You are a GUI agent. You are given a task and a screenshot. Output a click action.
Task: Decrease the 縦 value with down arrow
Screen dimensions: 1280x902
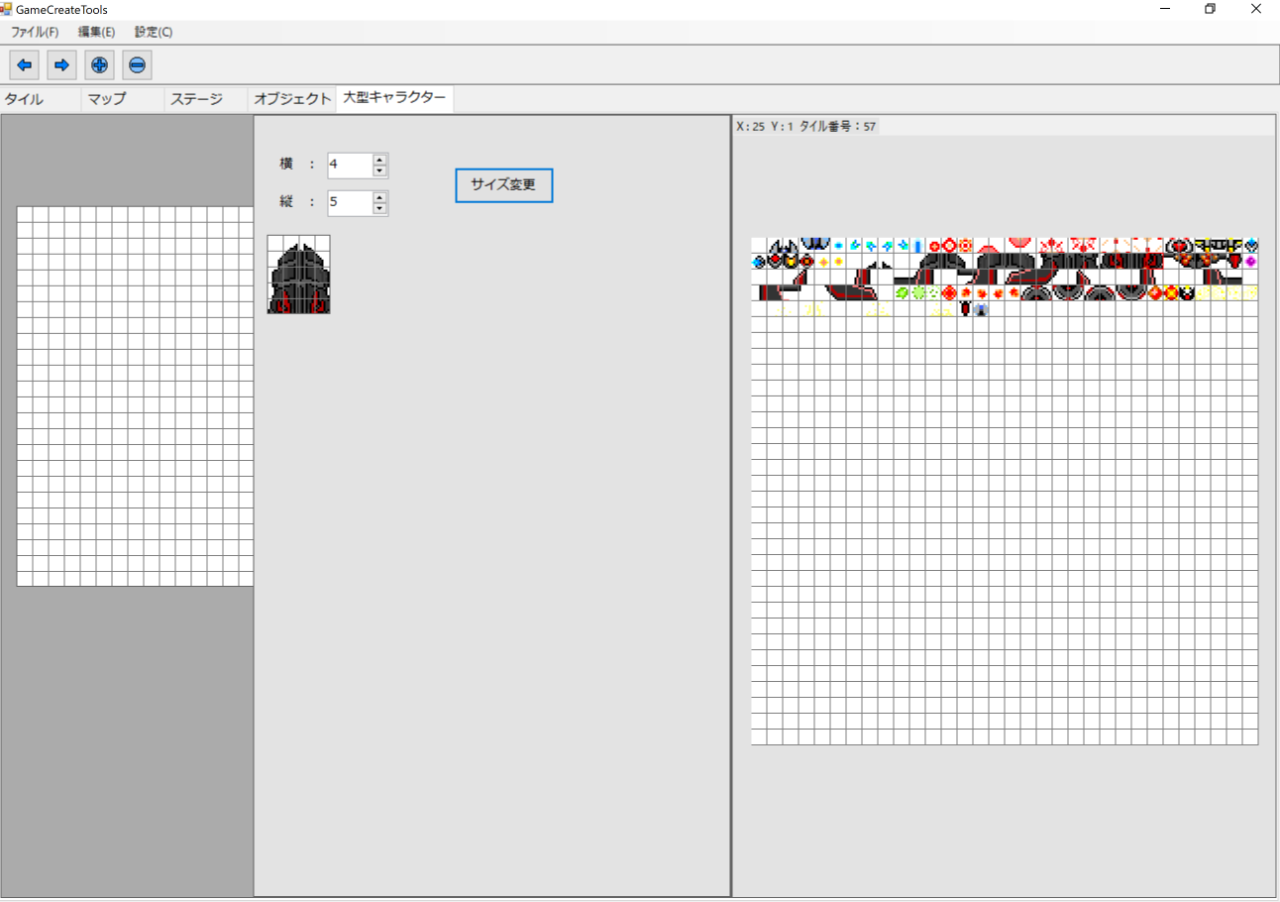(380, 209)
